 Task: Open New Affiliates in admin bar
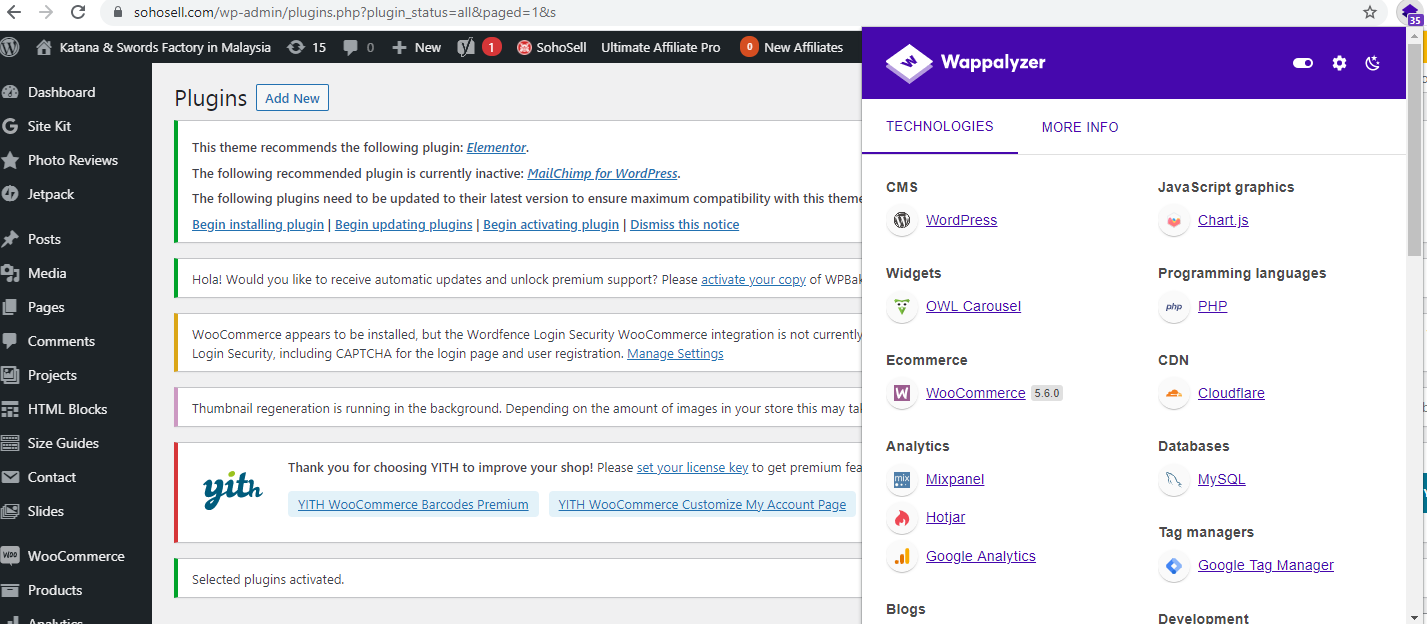[792, 47]
